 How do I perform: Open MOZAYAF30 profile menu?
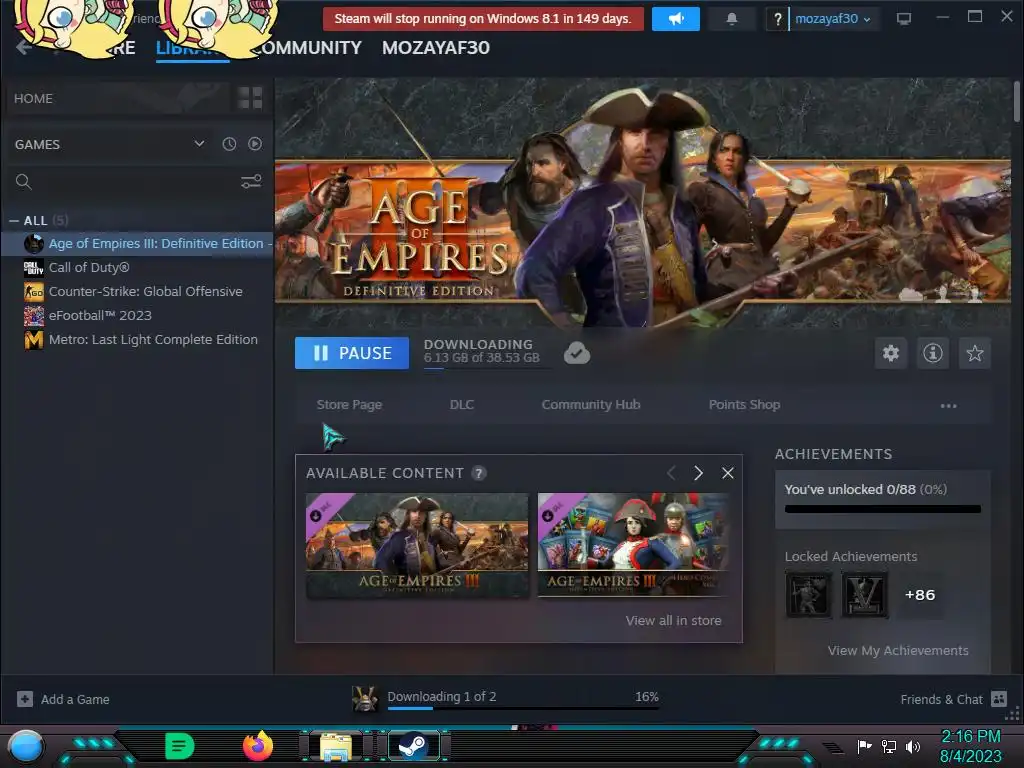(x=436, y=48)
